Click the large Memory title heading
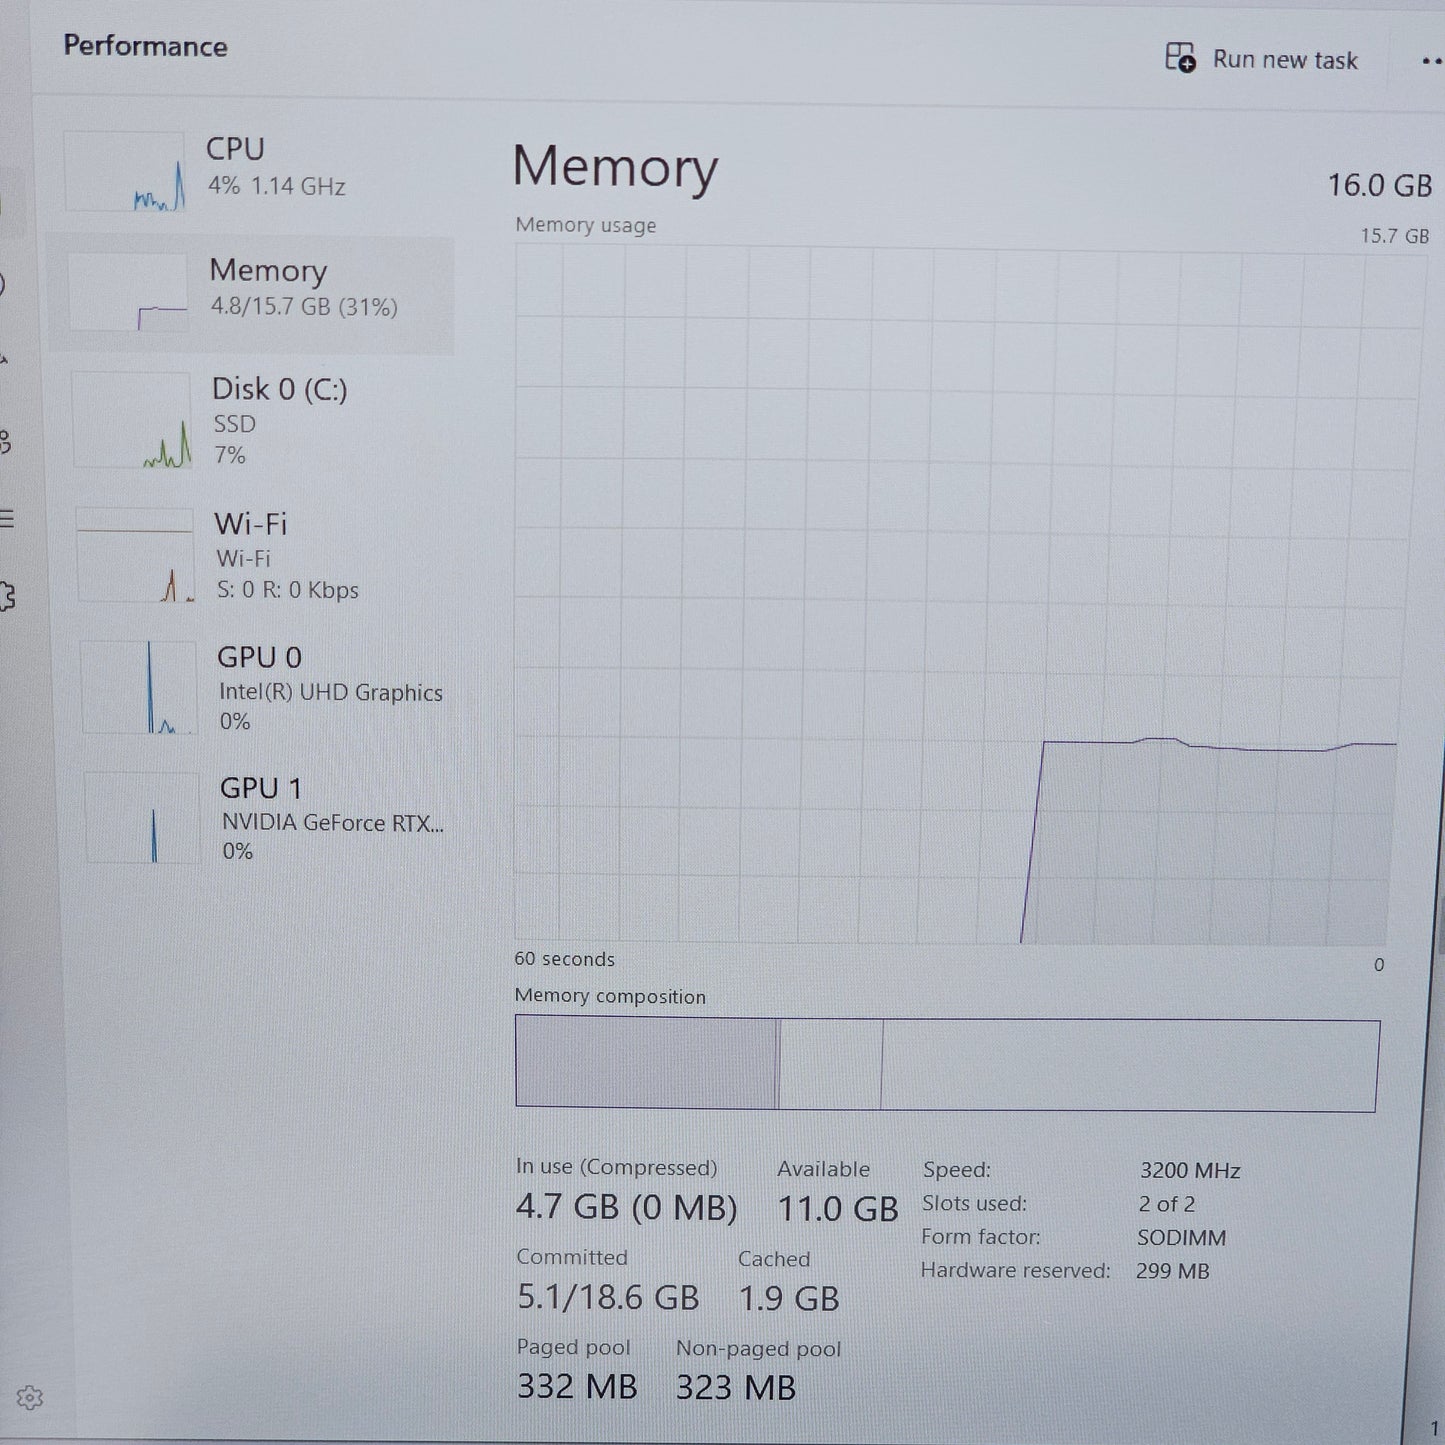Screen dimensions: 1445x1445 point(615,167)
